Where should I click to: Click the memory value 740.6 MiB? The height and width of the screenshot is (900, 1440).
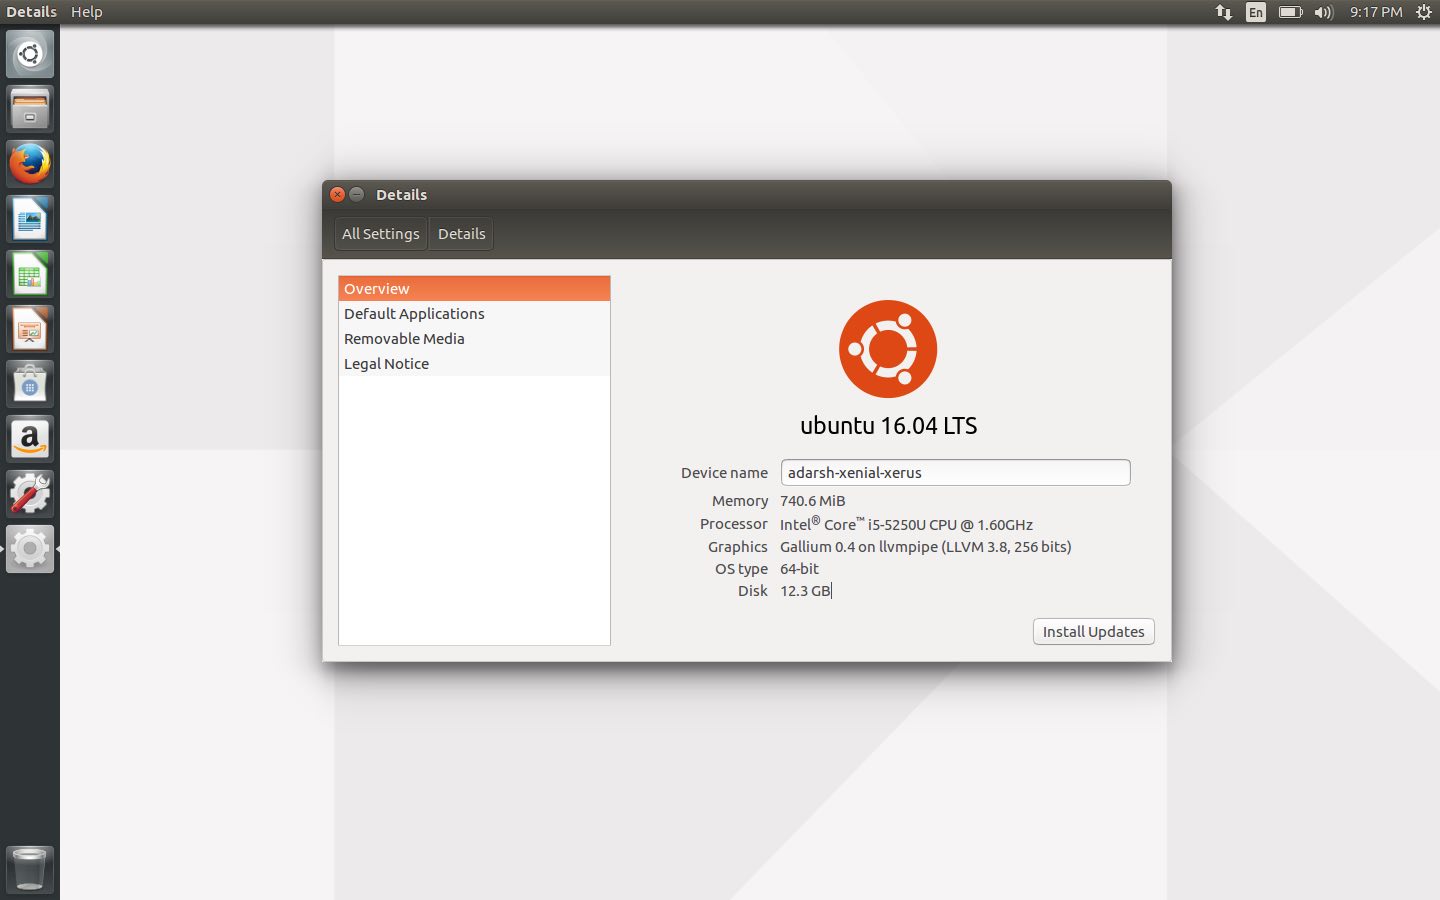coord(812,501)
